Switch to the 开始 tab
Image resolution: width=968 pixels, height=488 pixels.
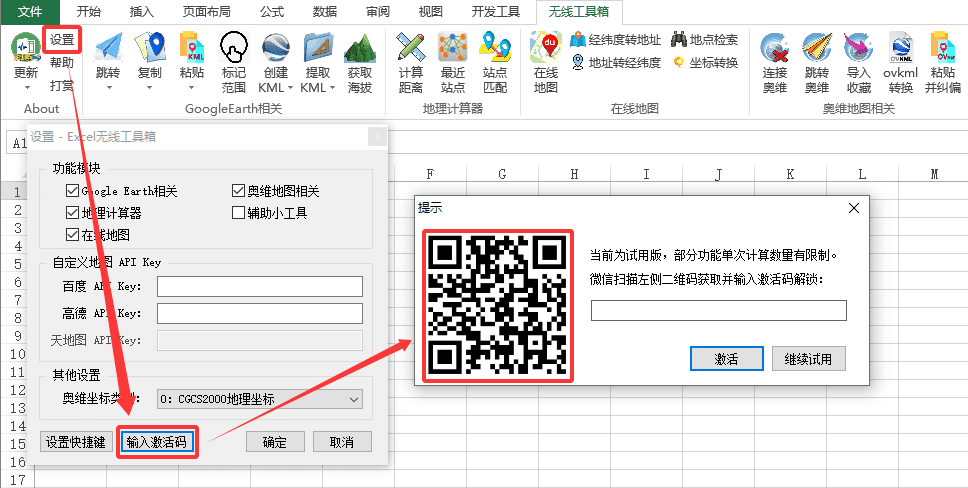click(89, 12)
